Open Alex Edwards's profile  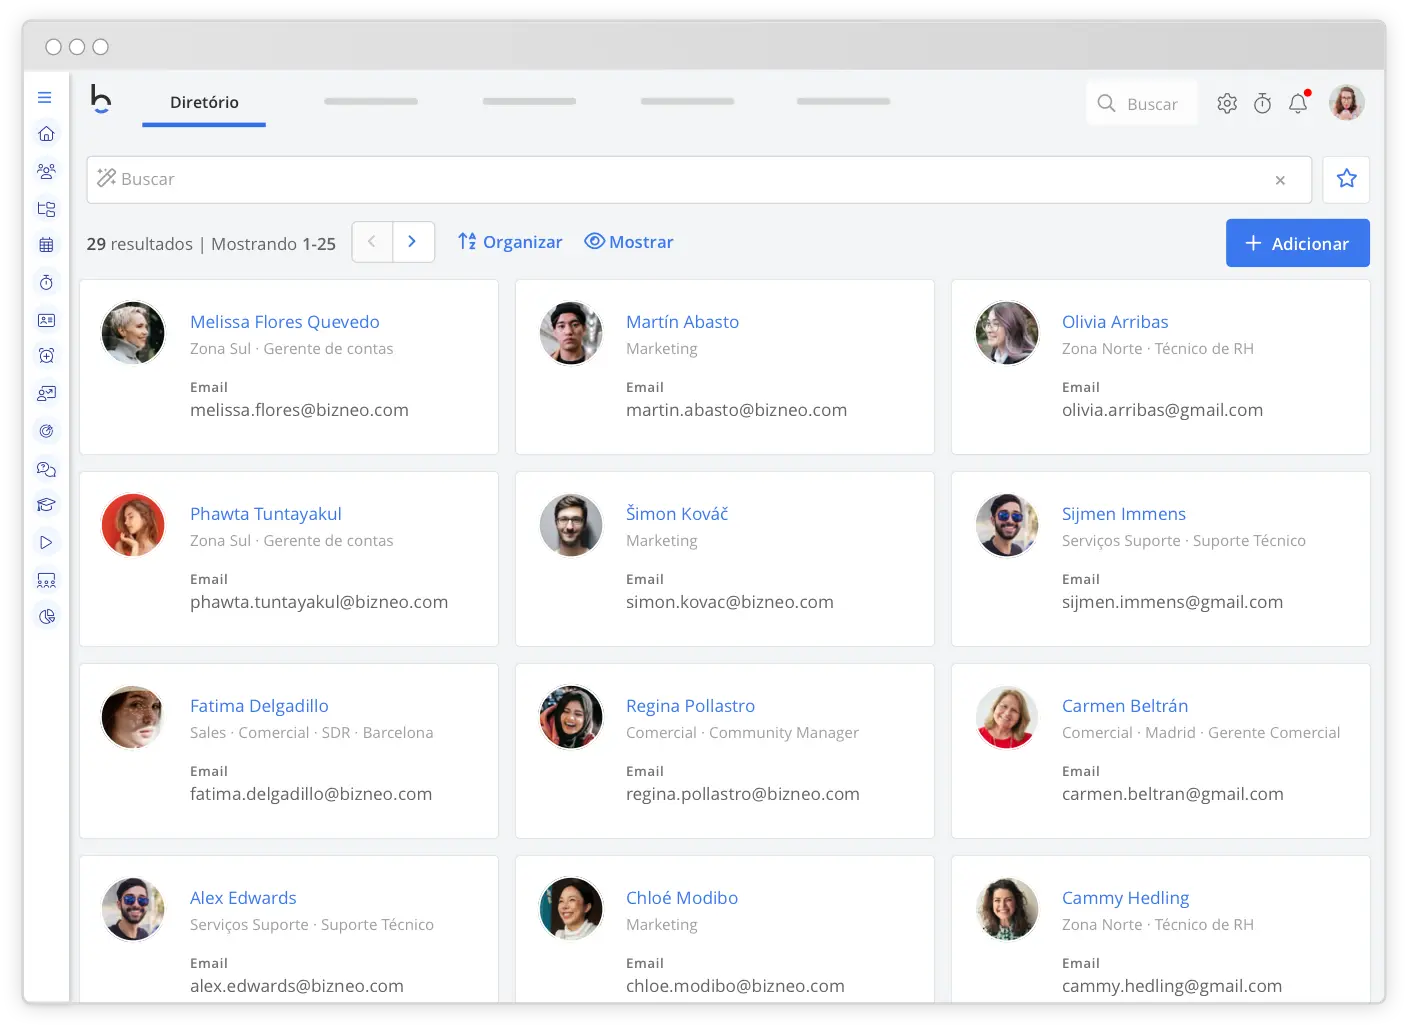(x=243, y=898)
